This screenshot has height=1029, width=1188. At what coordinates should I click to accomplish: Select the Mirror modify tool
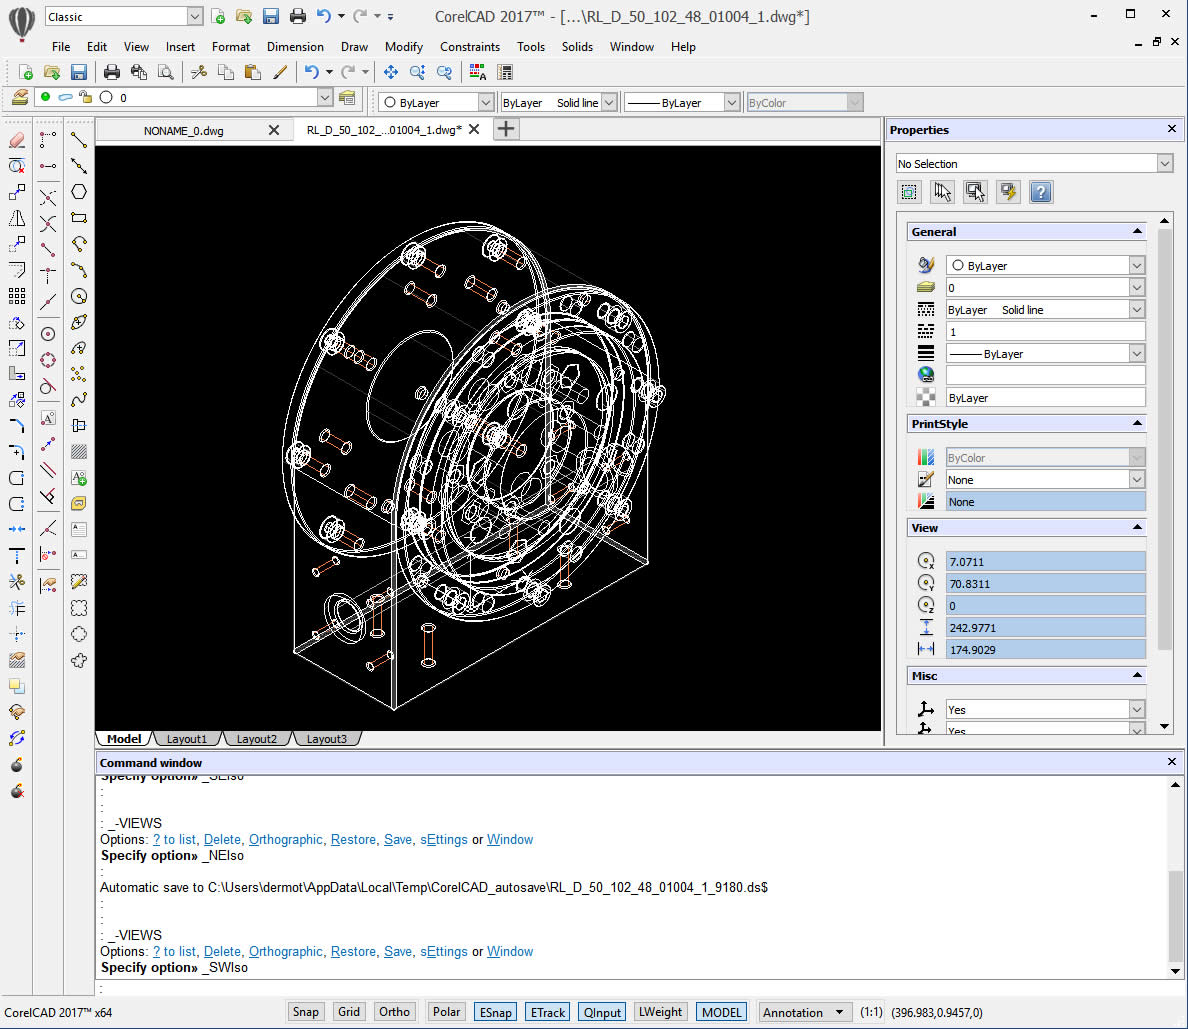[17, 219]
